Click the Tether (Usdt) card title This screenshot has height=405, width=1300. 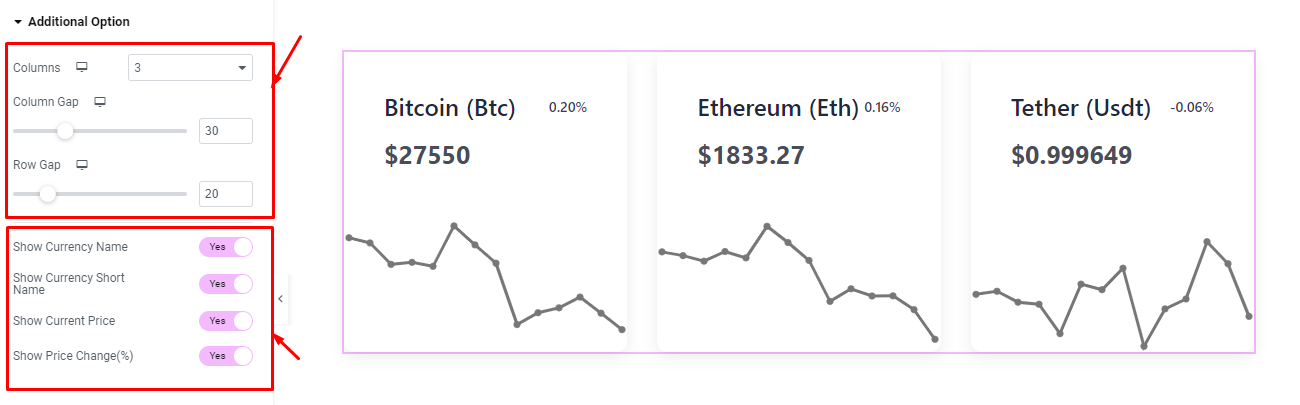(x=1081, y=108)
